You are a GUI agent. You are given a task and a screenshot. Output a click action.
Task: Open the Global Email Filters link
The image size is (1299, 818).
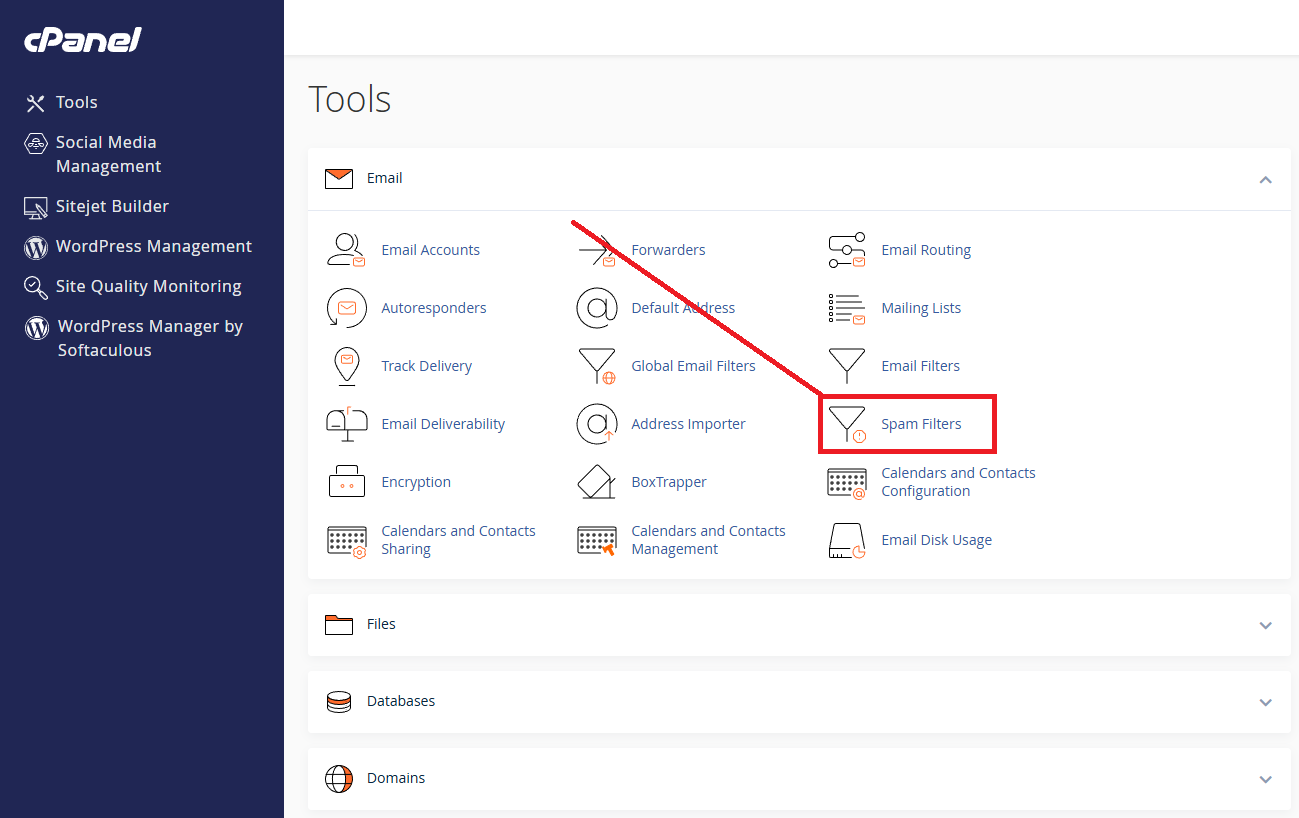693,366
